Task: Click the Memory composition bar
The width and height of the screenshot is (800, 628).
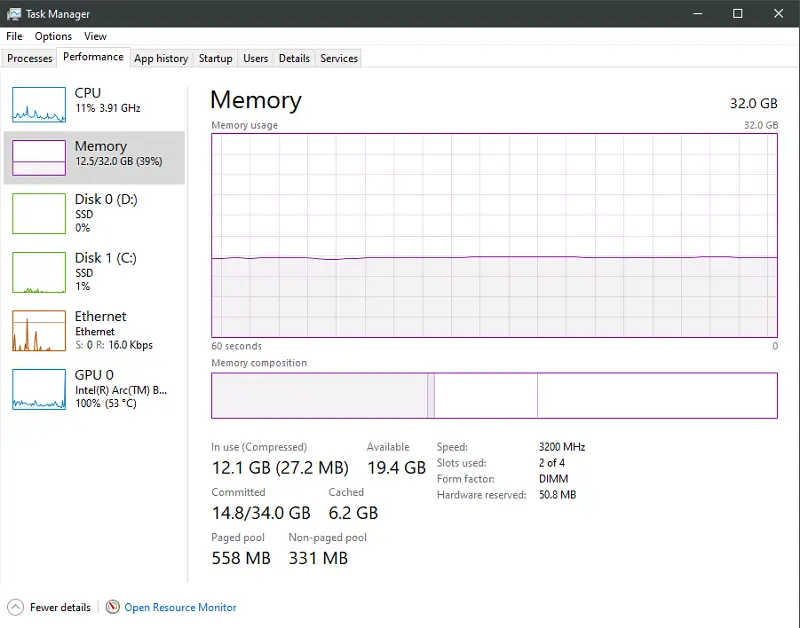Action: [493, 395]
